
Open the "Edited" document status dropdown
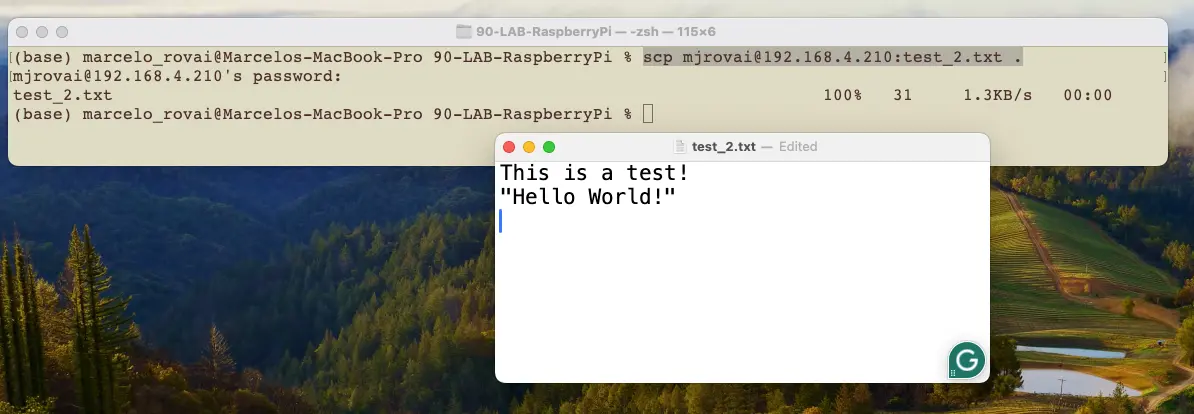point(798,147)
